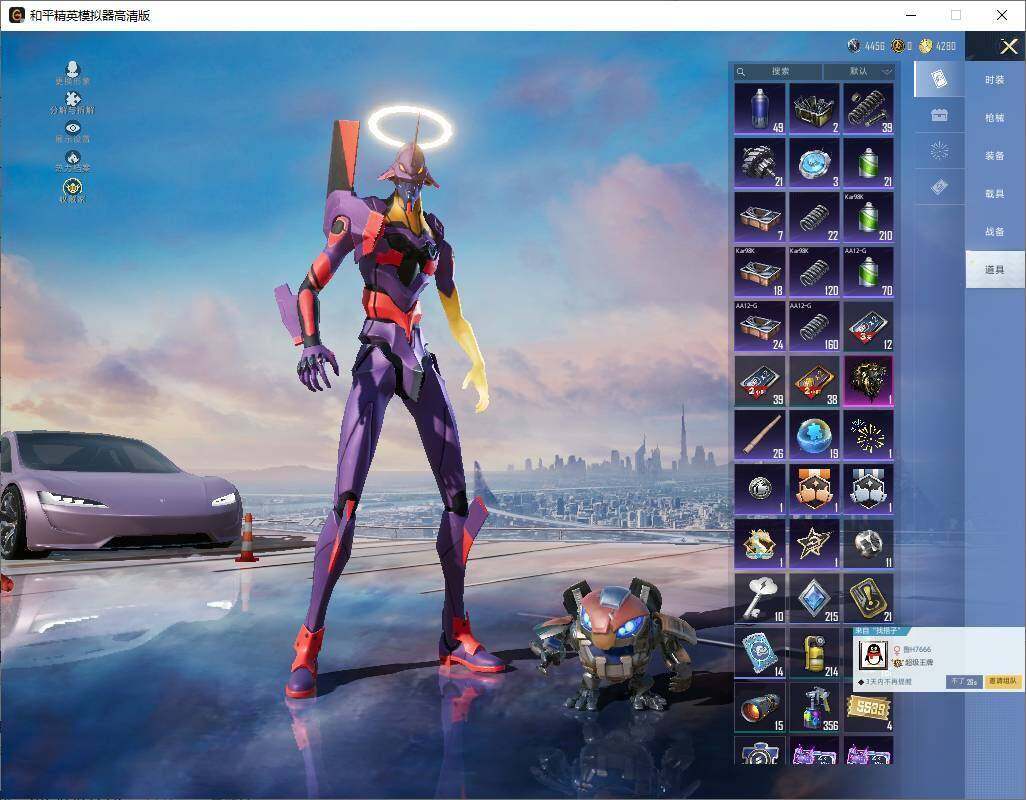
Task: Click the change appearance icon (更换形象)
Action: tap(73, 72)
